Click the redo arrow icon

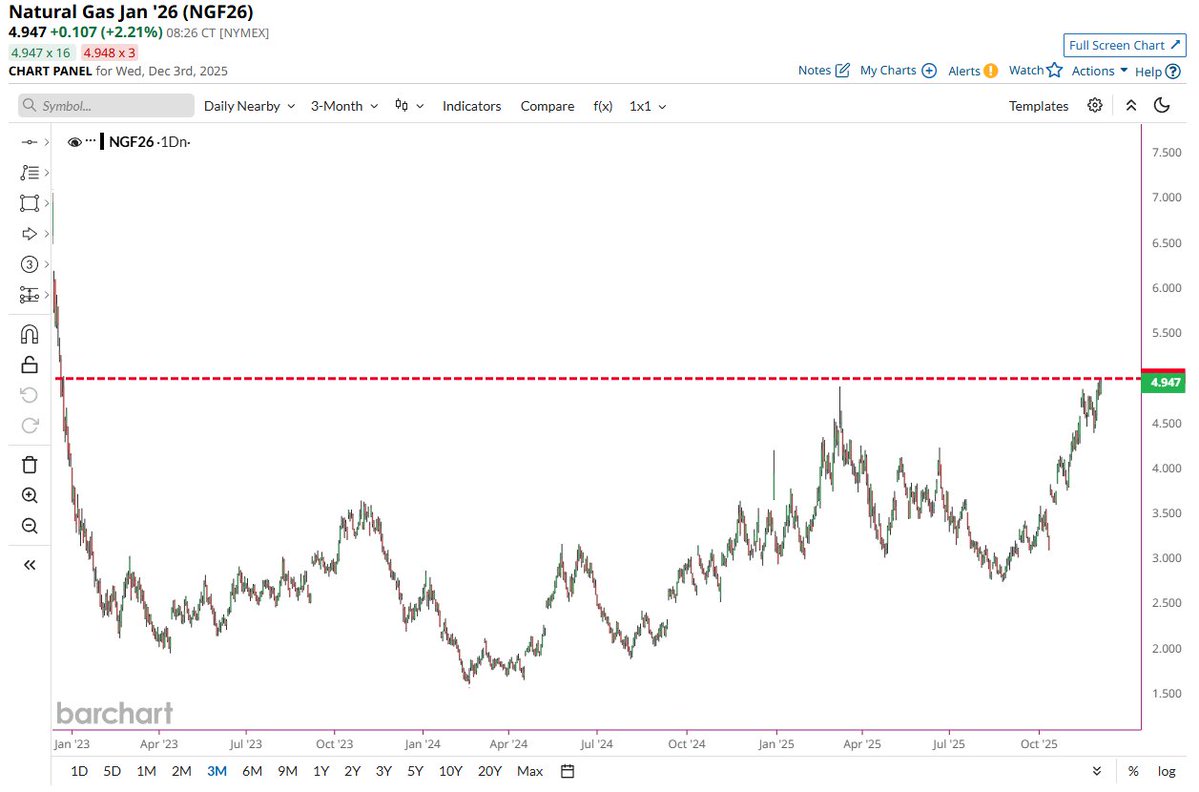[29, 426]
